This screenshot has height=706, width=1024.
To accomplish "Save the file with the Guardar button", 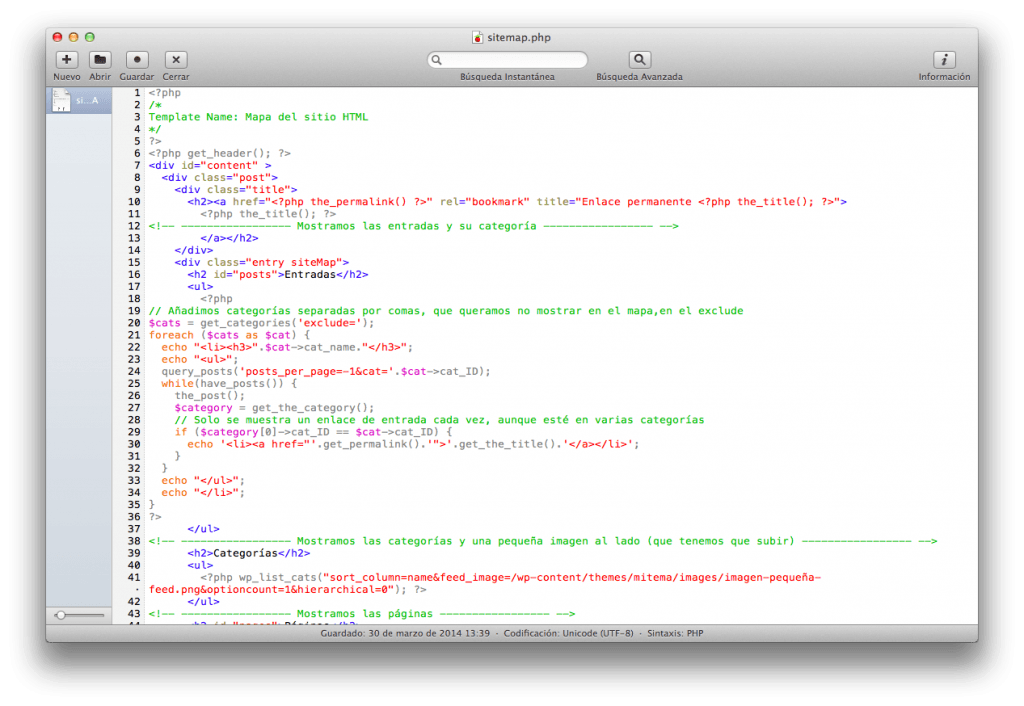I will coord(137,59).
